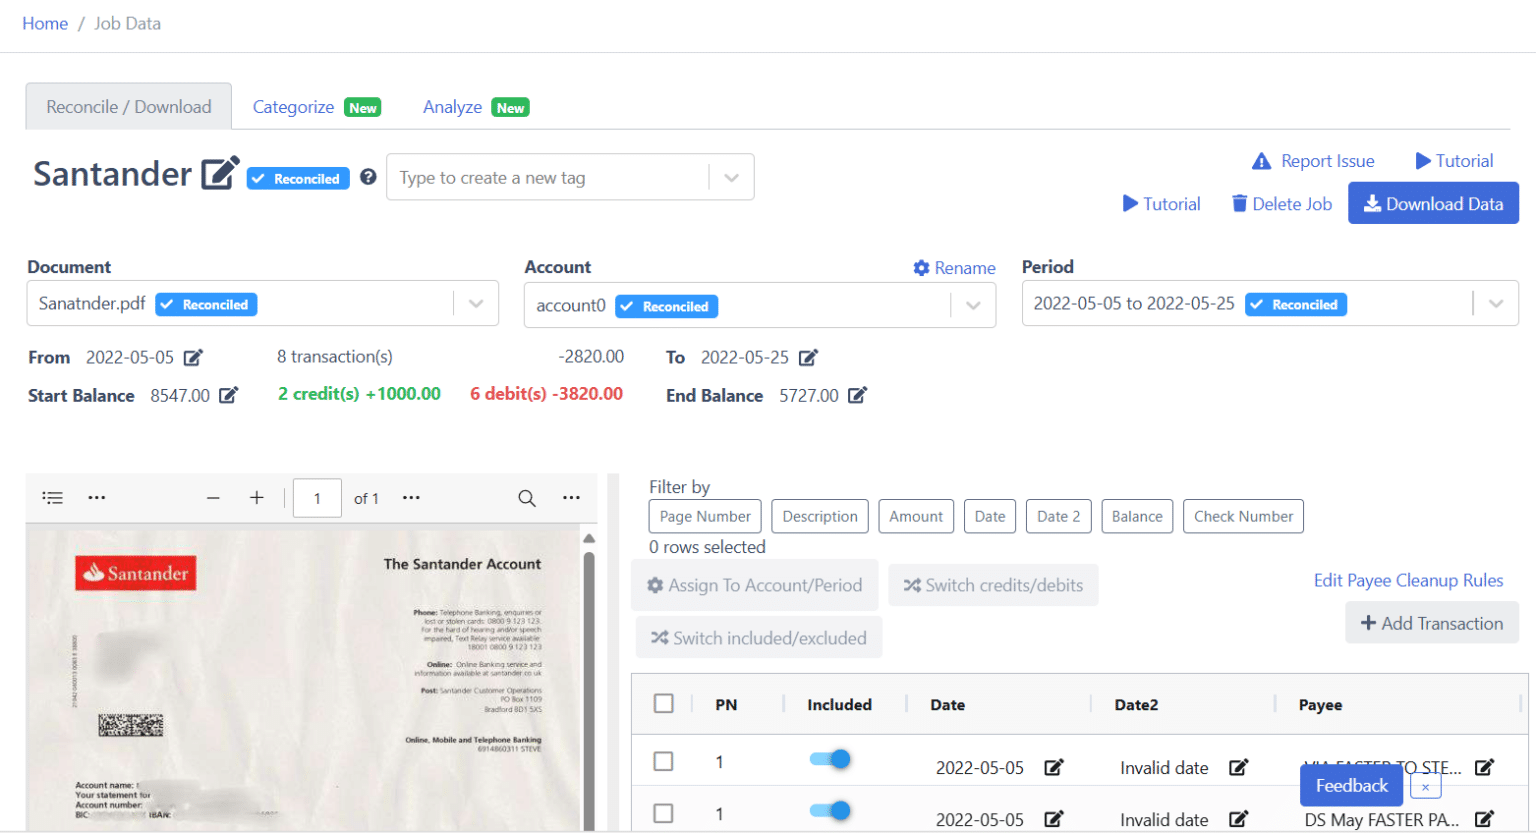Screen dimensions: 1536x833
Task: Open the account0 selector dropdown
Action: coord(971,305)
